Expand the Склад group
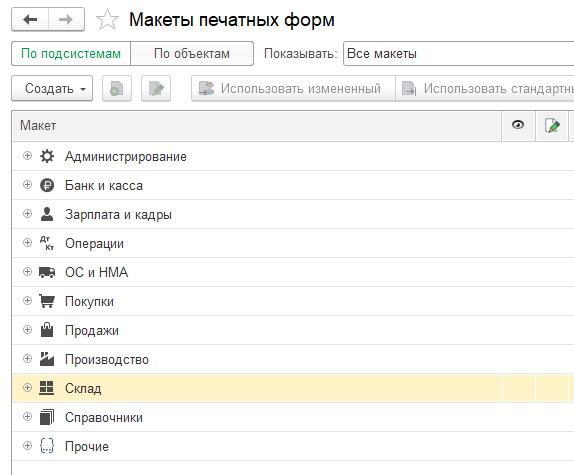 coord(27,388)
